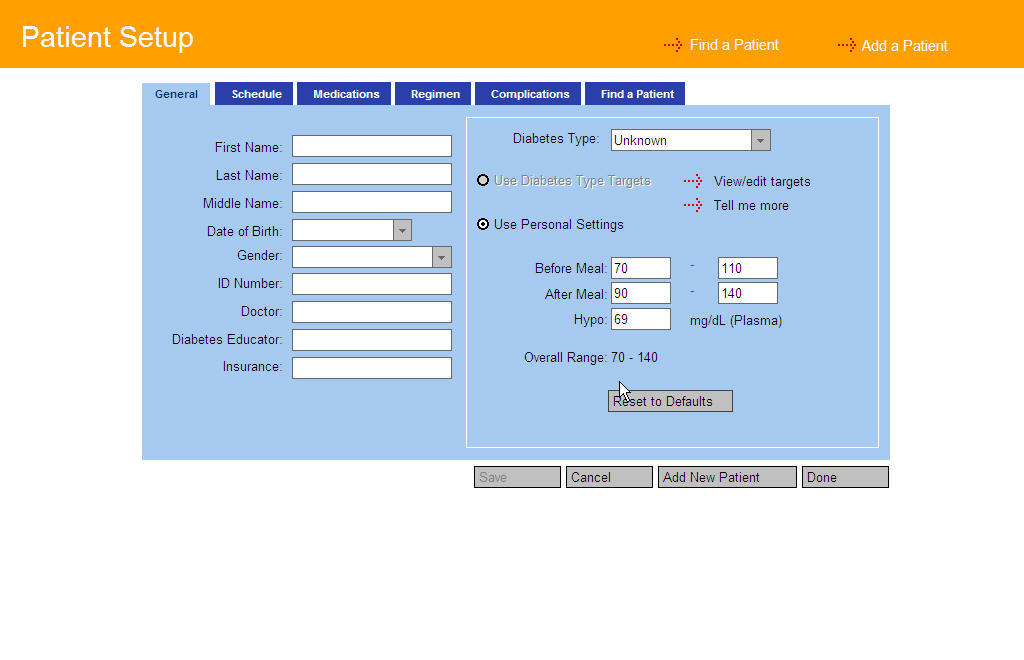
Task: Open the Medications tab
Action: pos(346,94)
